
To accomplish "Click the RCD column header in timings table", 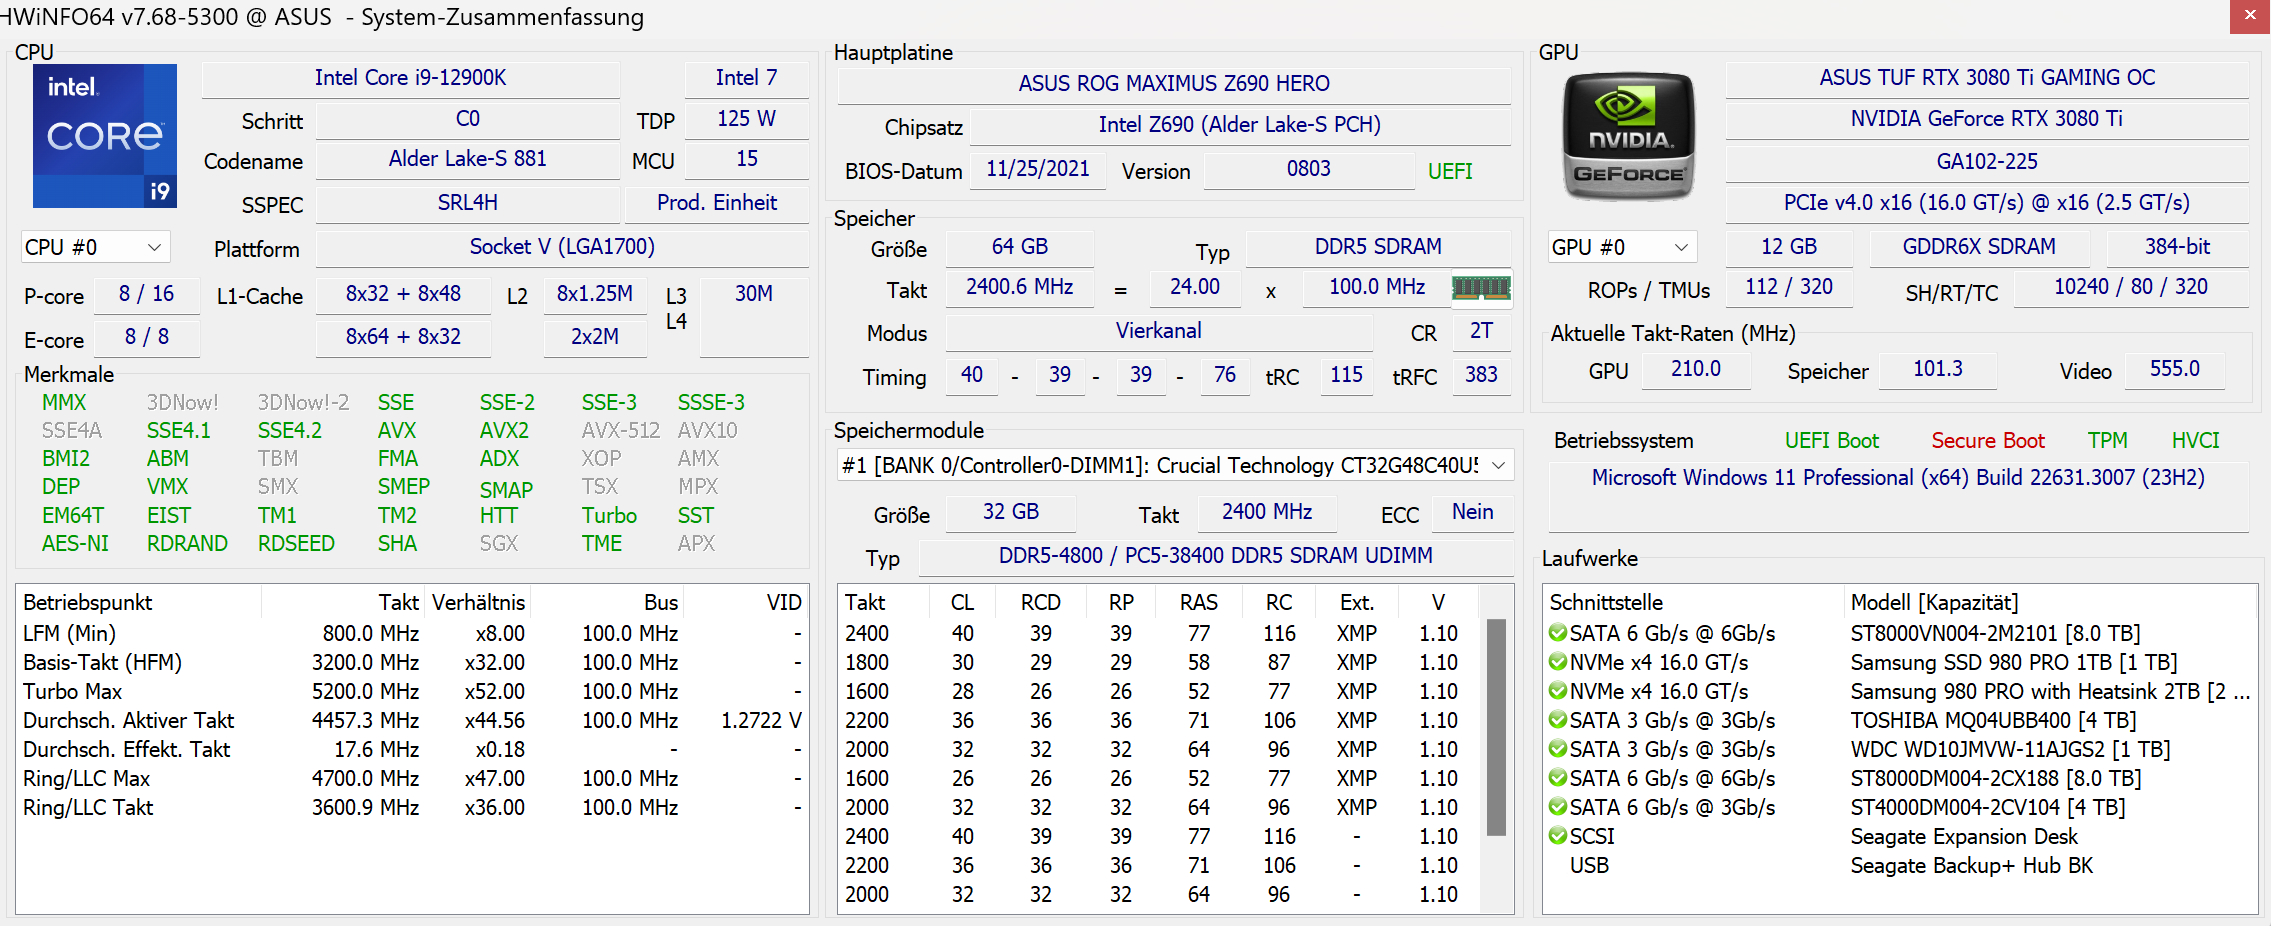I will pos(1041,602).
